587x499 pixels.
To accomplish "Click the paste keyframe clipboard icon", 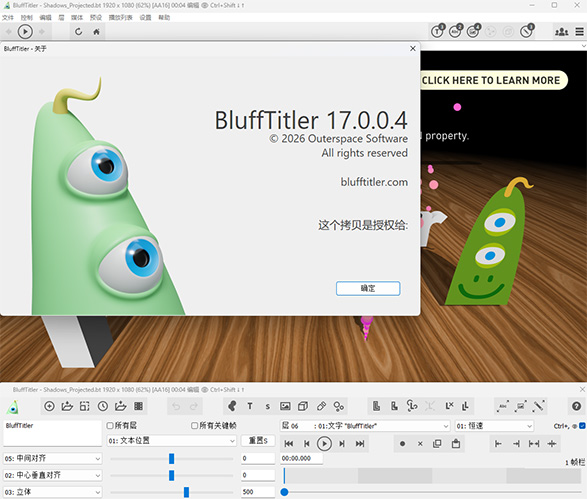I will coord(456,444).
